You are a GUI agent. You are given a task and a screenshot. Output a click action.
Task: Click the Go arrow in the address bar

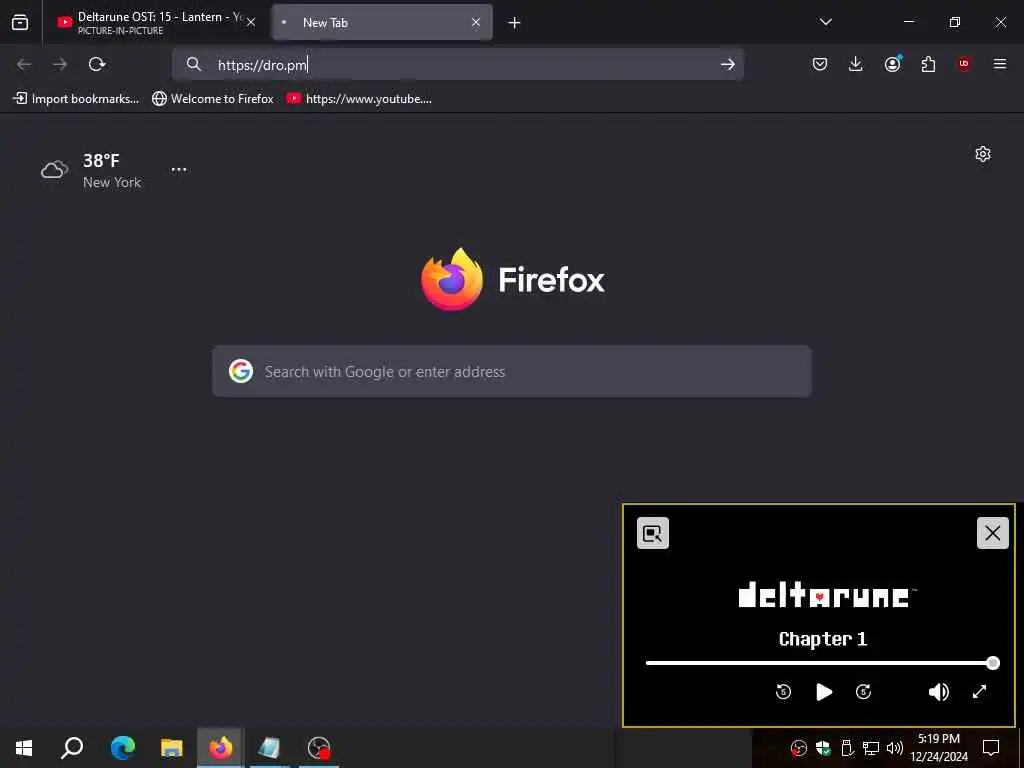tap(728, 64)
